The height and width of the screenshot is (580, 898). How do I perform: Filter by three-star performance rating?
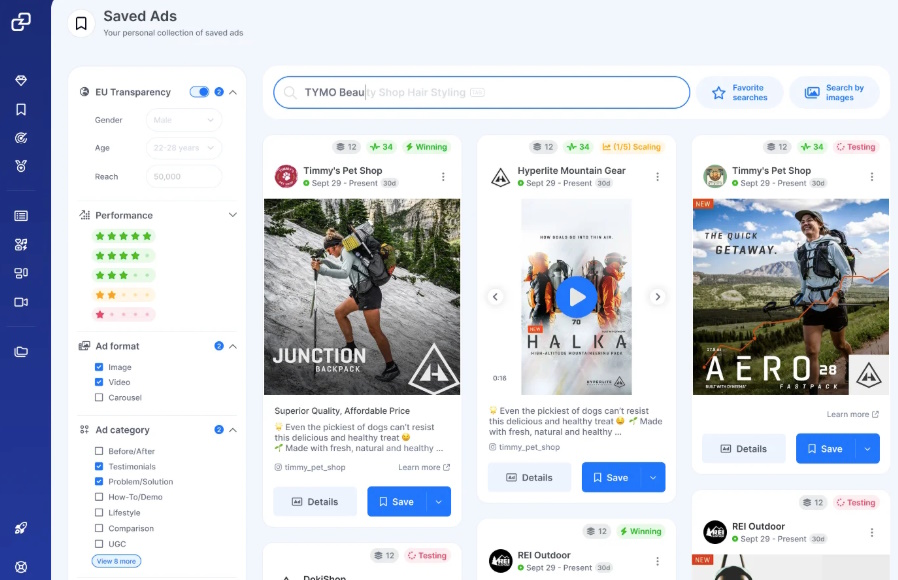pyautogui.click(x=123, y=275)
